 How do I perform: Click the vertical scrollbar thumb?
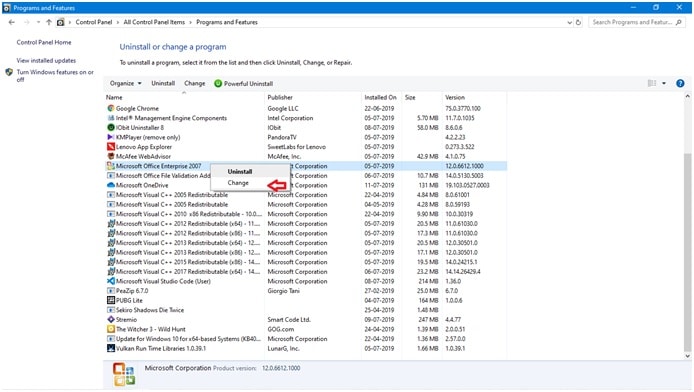click(x=687, y=252)
